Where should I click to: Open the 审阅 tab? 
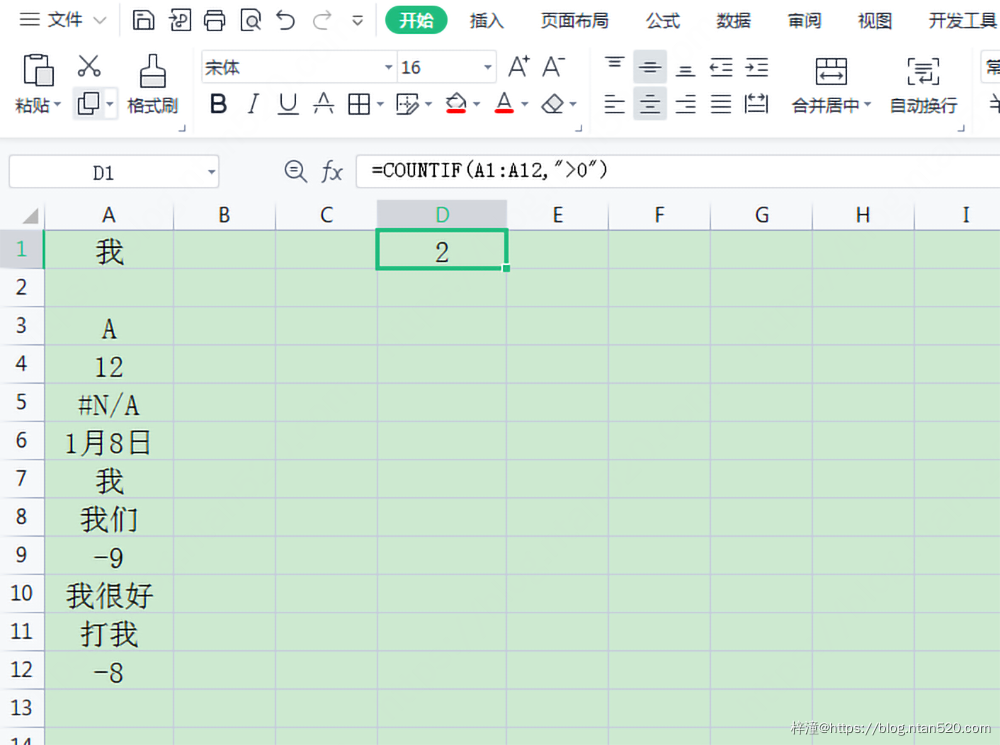tap(804, 20)
